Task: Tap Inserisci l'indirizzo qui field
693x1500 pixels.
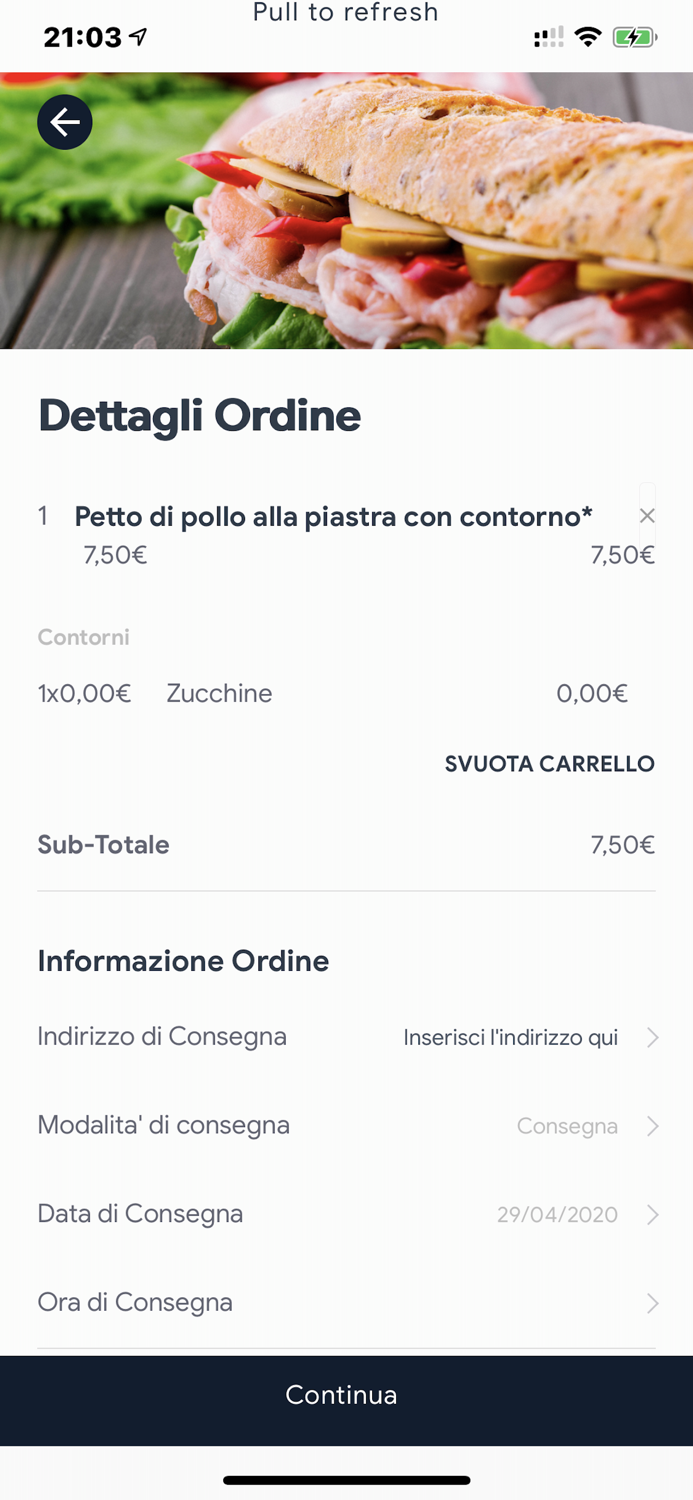Action: tap(511, 1037)
